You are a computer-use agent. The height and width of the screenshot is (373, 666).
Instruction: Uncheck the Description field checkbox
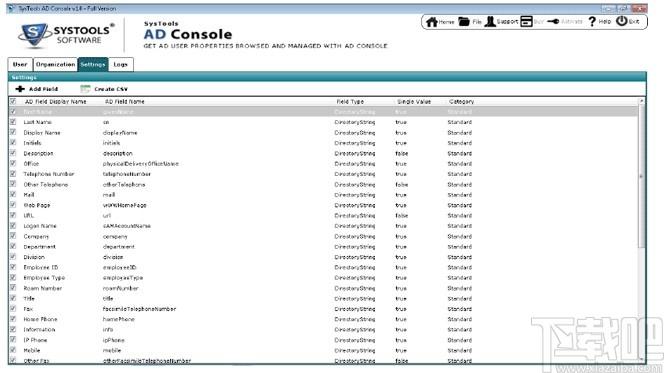[x=13, y=153]
